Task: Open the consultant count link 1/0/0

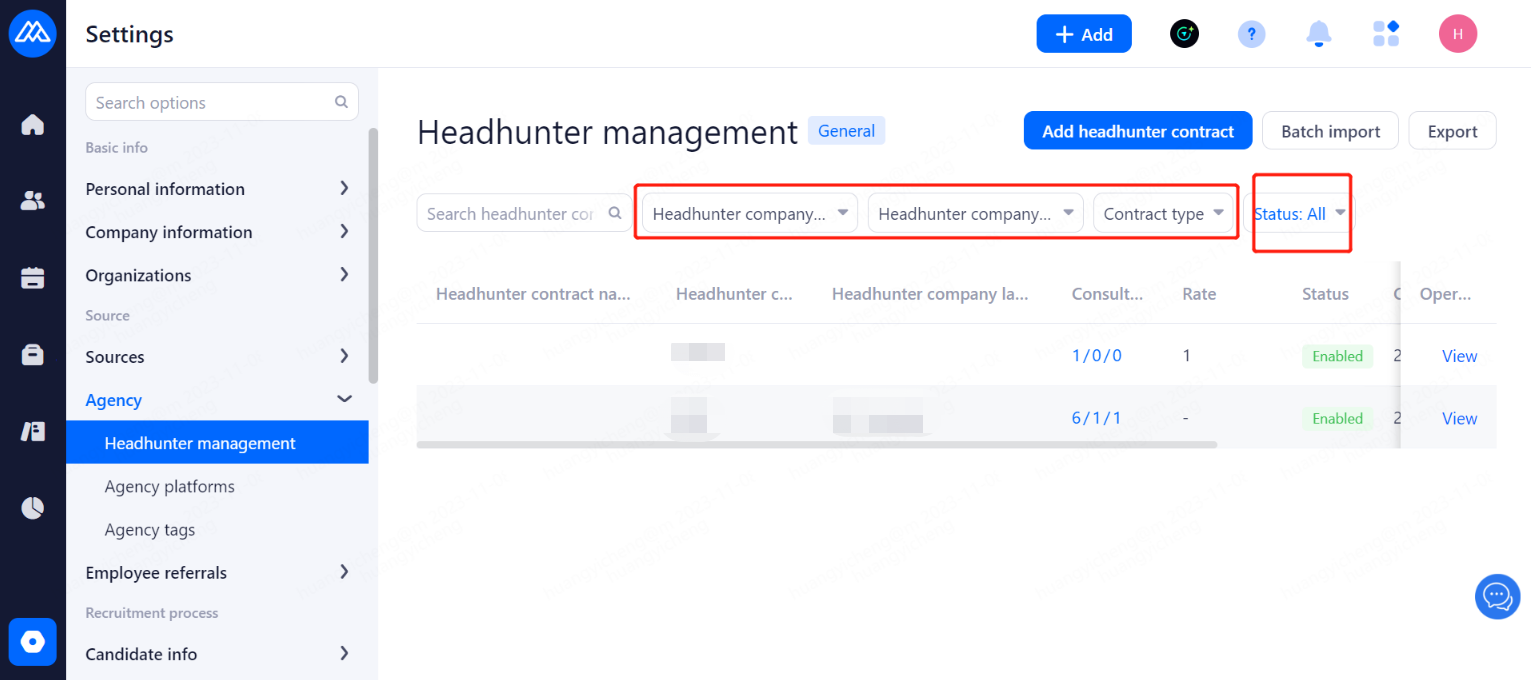Action: tap(1097, 355)
